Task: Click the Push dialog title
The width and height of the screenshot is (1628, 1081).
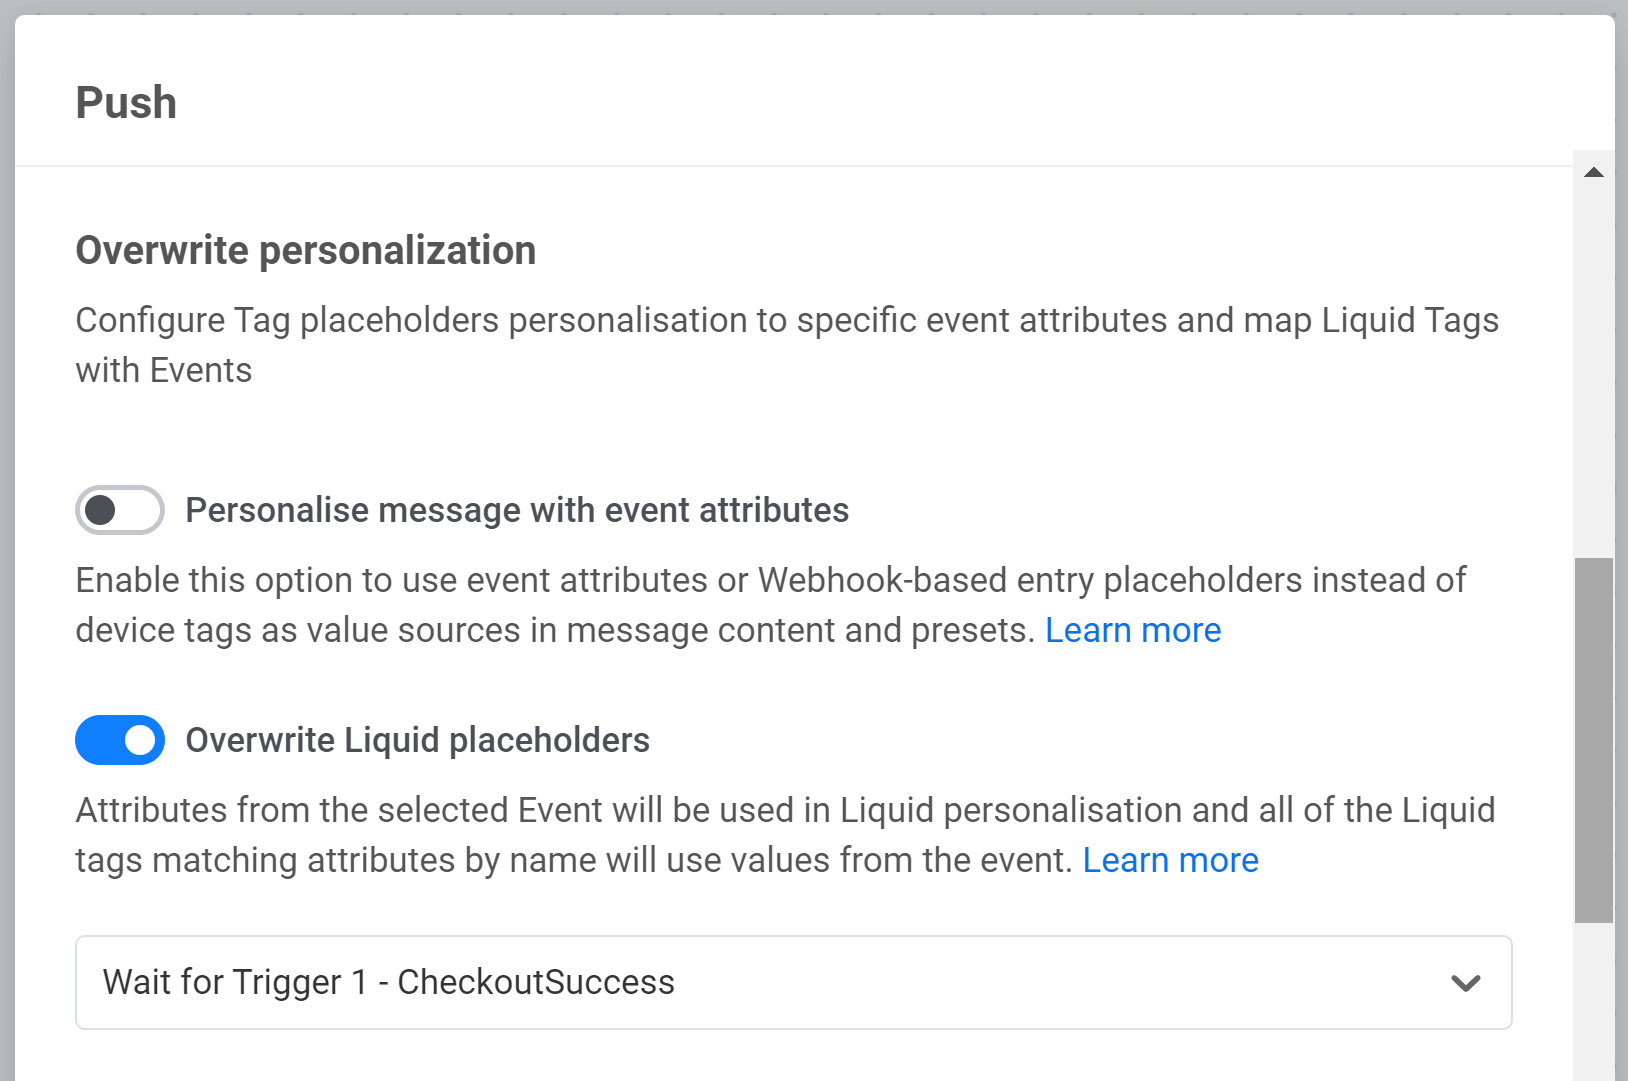Action: (126, 103)
